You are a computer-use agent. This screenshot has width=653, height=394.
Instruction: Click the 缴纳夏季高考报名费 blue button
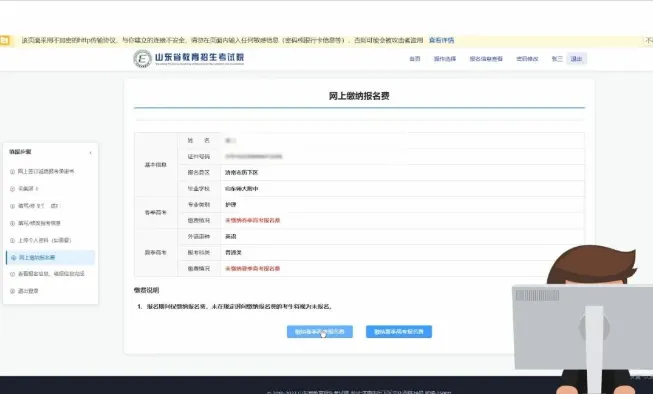pos(399,332)
